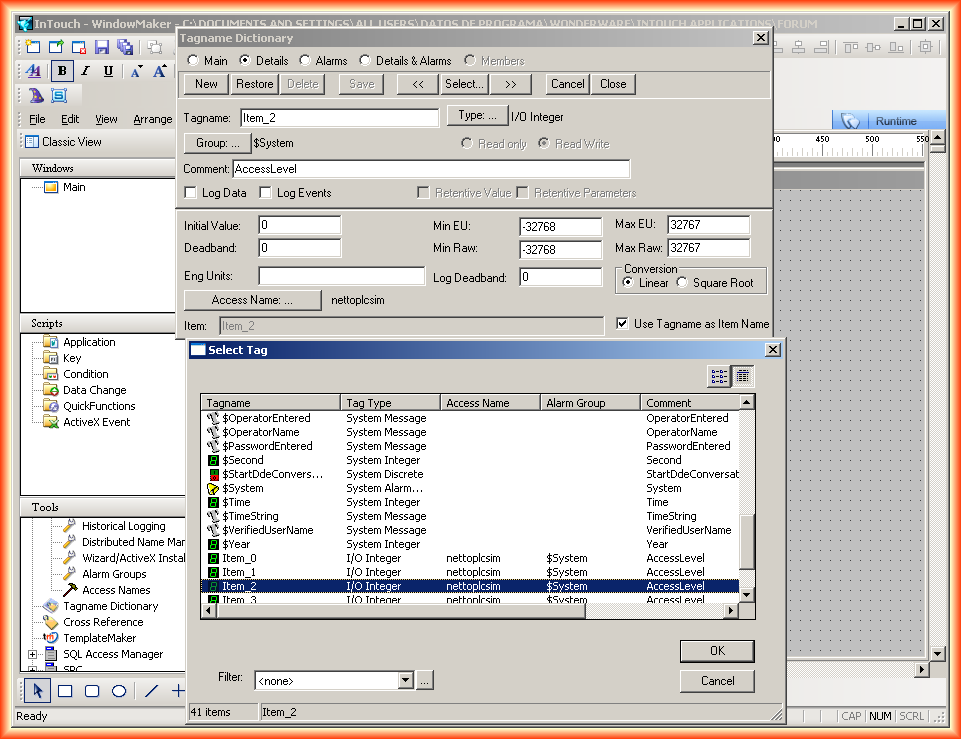Open the filter ellipsis button
The height and width of the screenshot is (739, 961).
424,681
